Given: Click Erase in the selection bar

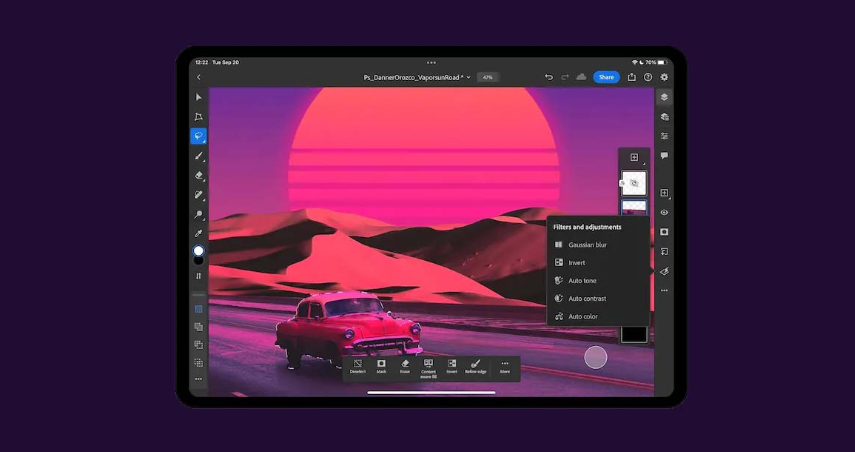Looking at the screenshot, I should point(405,366).
